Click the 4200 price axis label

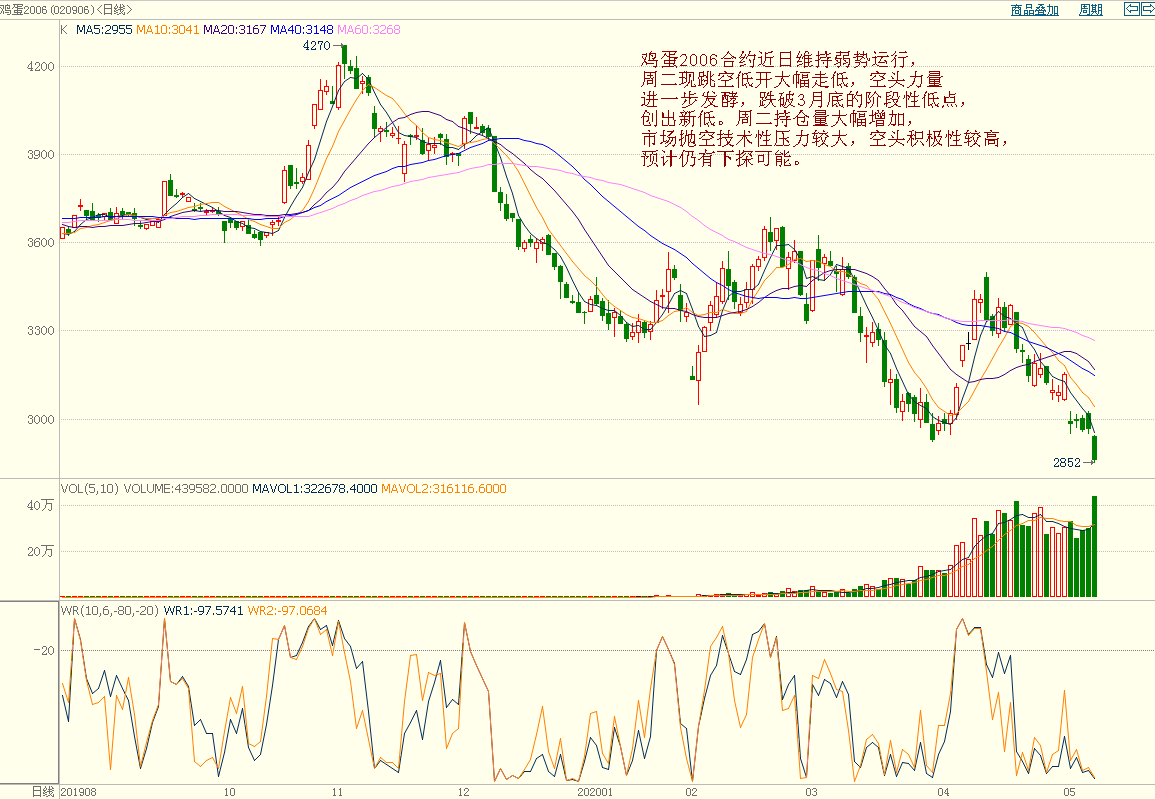pos(41,66)
